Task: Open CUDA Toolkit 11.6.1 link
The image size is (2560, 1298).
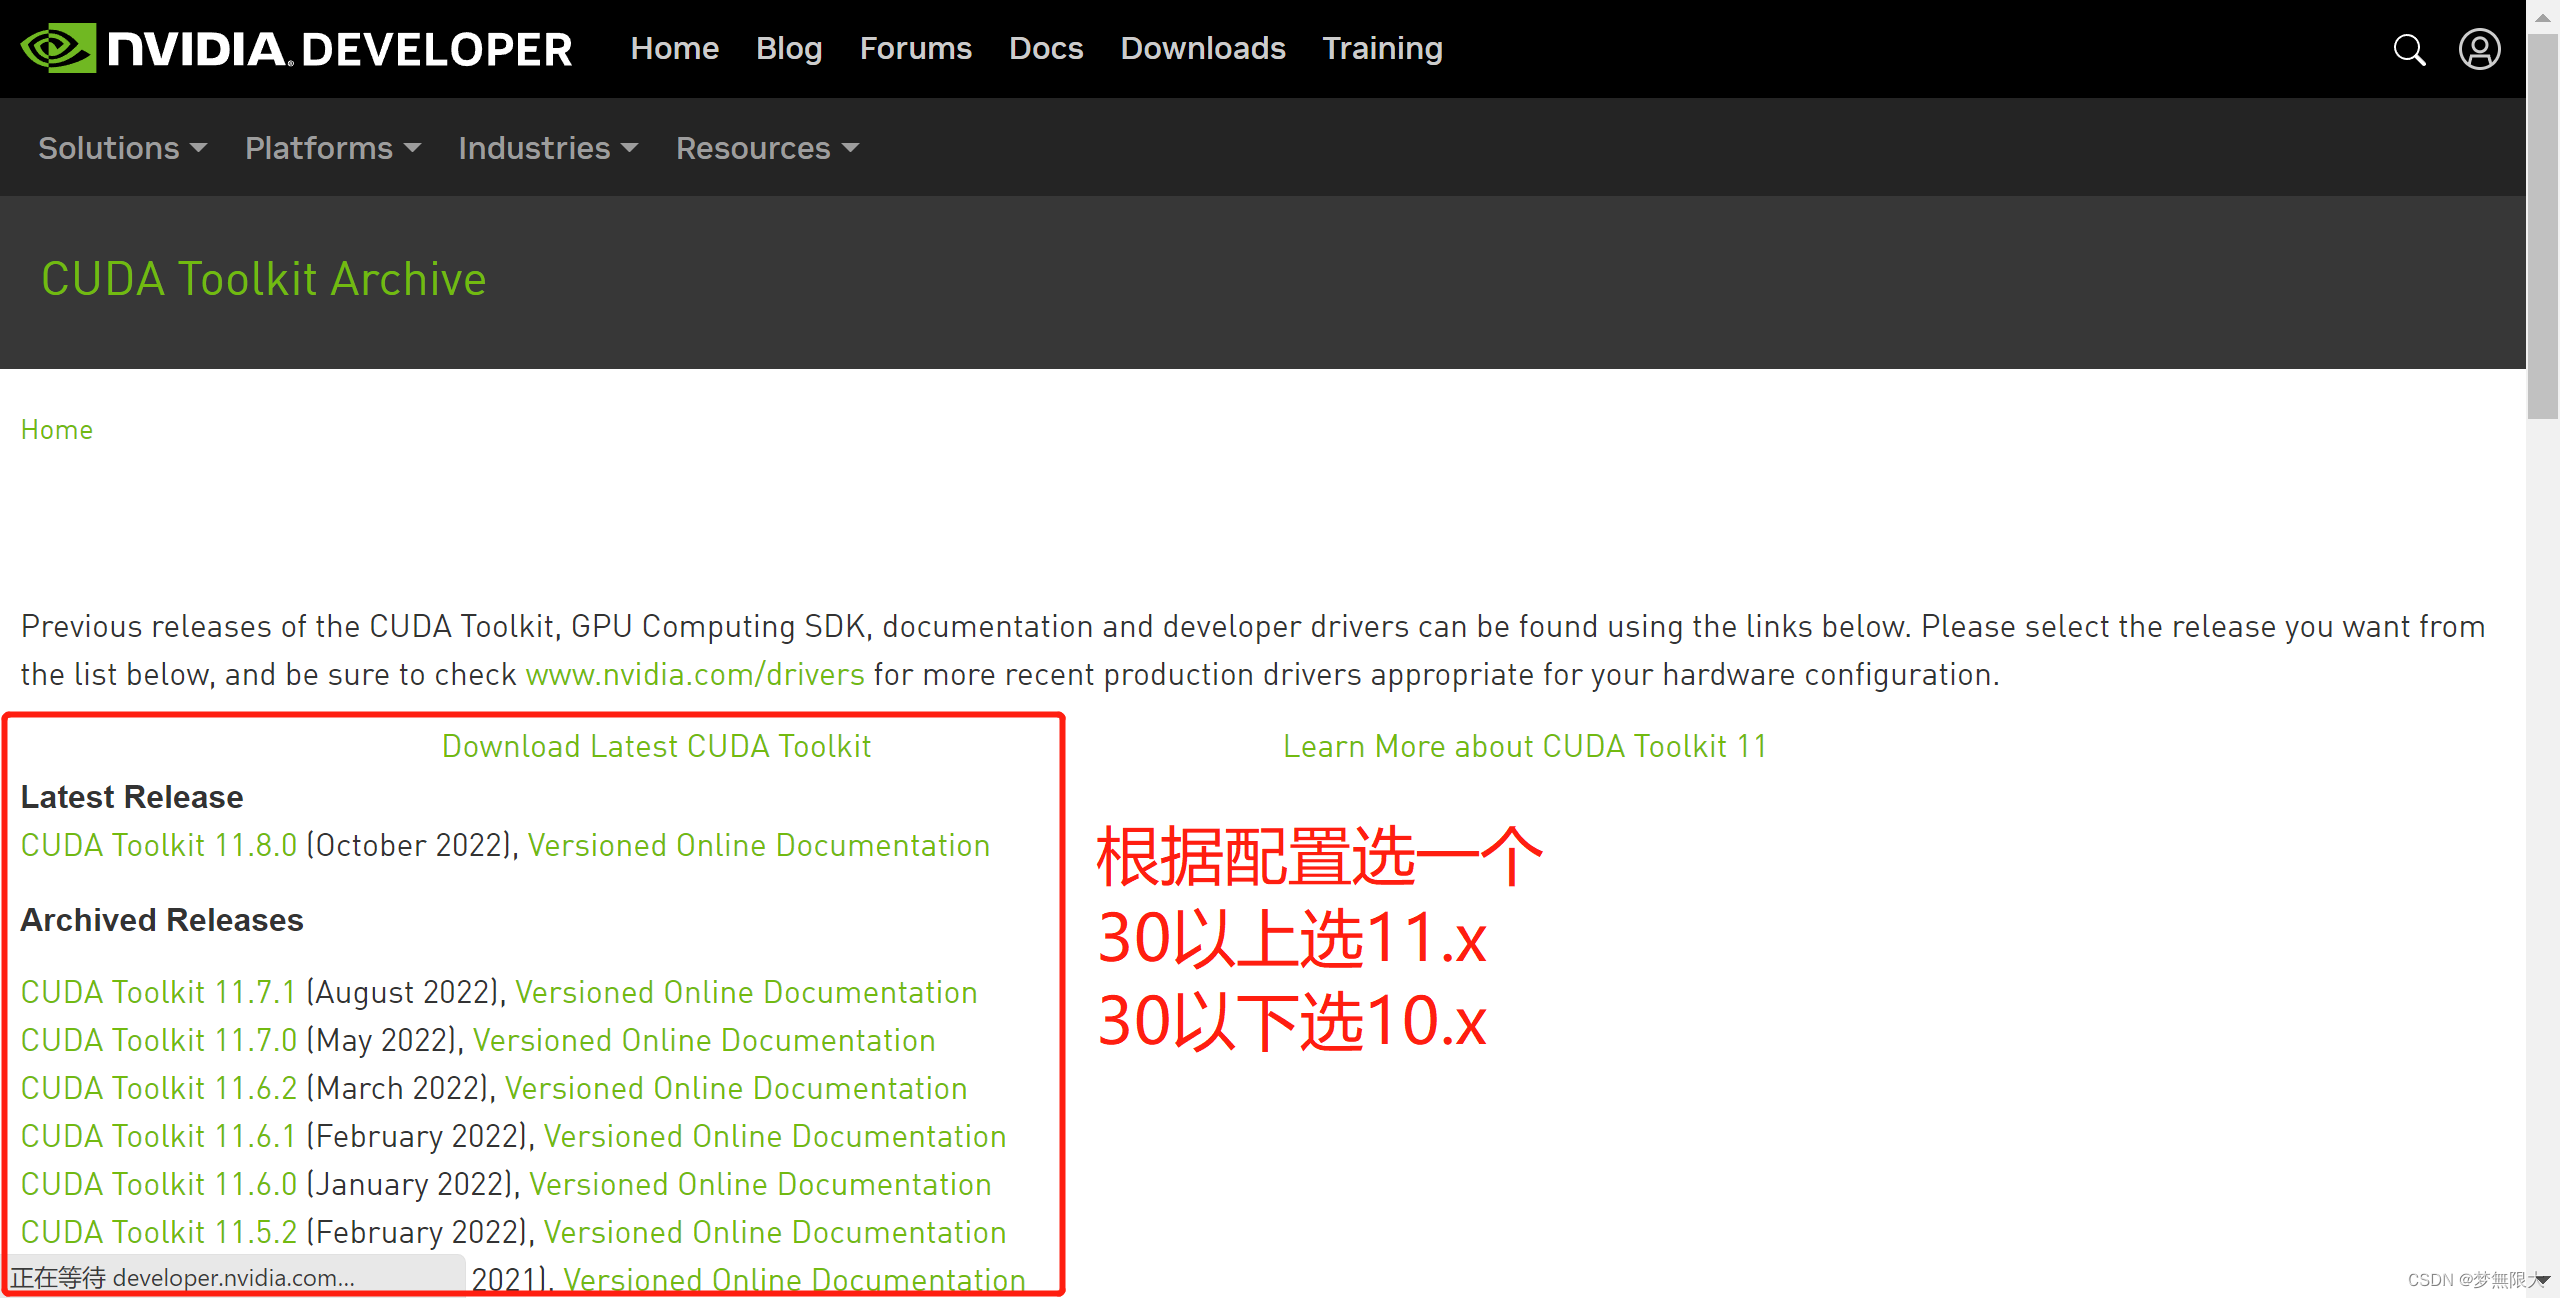Action: [159, 1137]
